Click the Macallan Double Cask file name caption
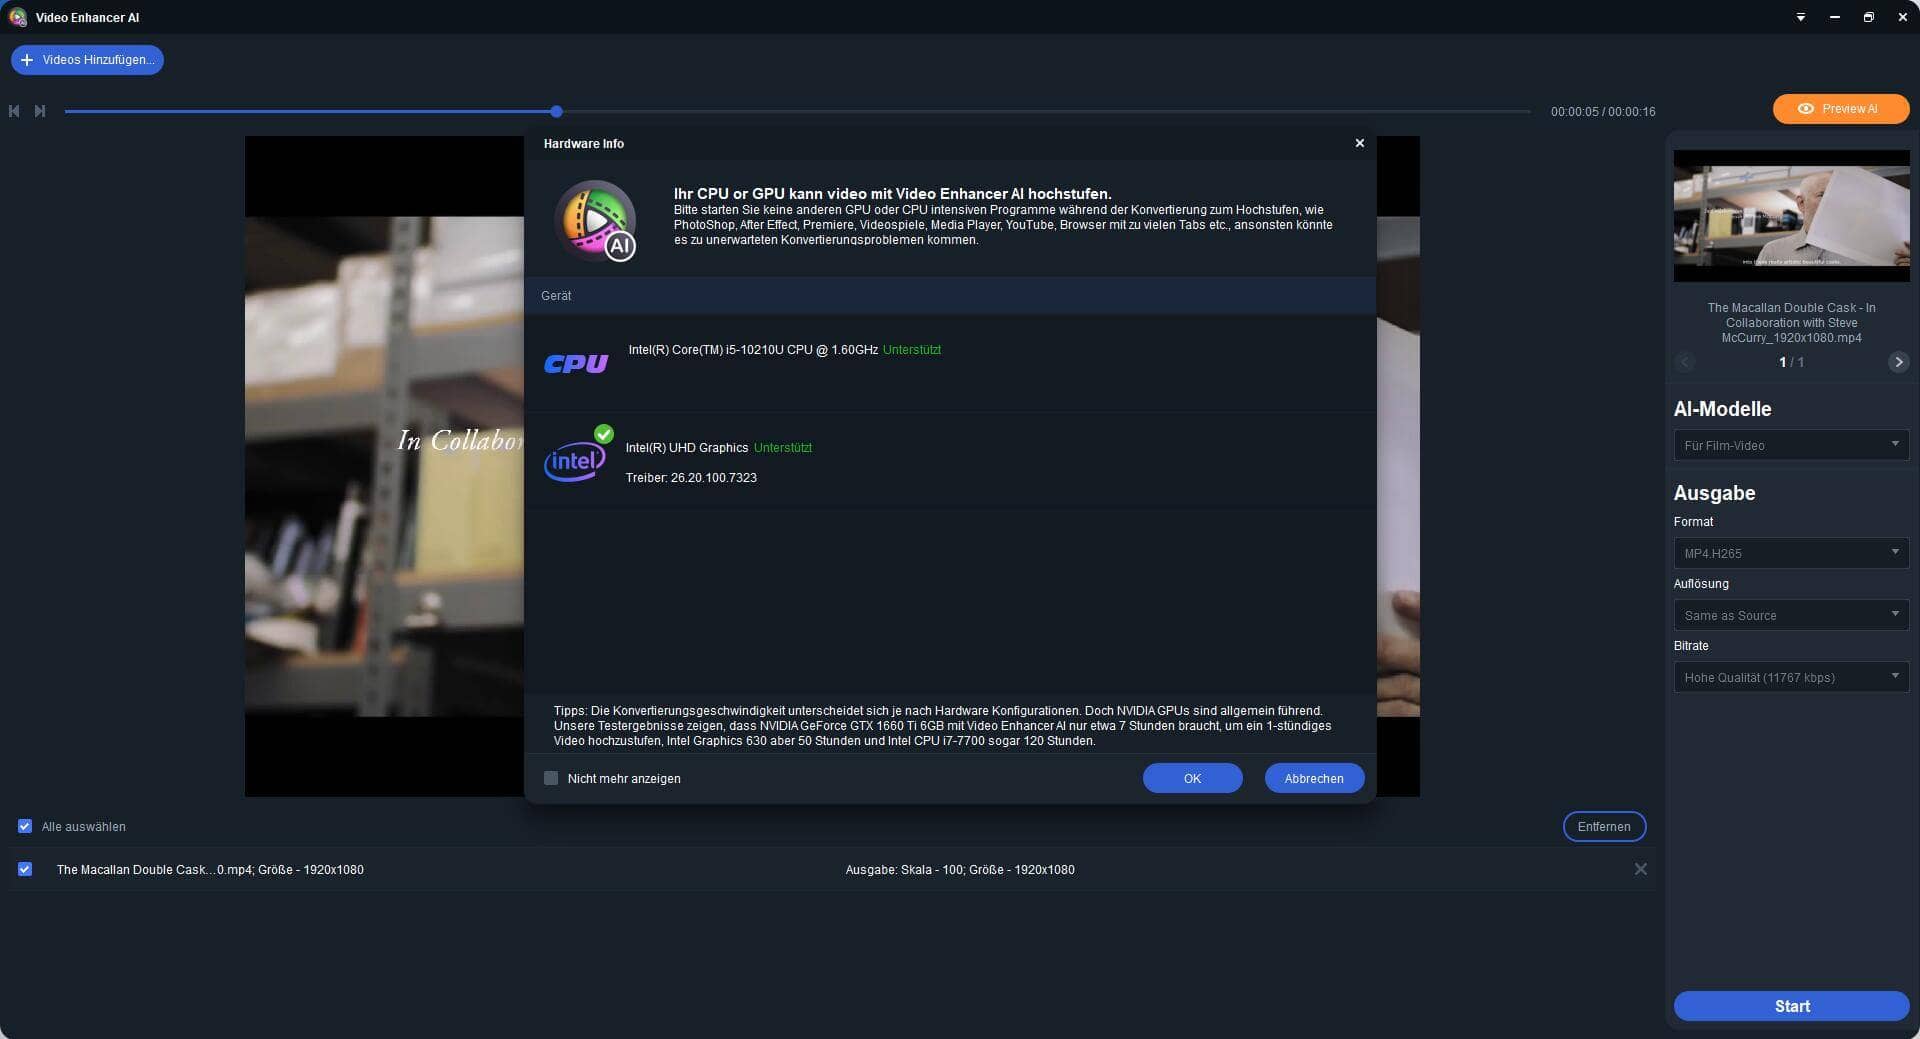The image size is (1920, 1039). [1791, 323]
